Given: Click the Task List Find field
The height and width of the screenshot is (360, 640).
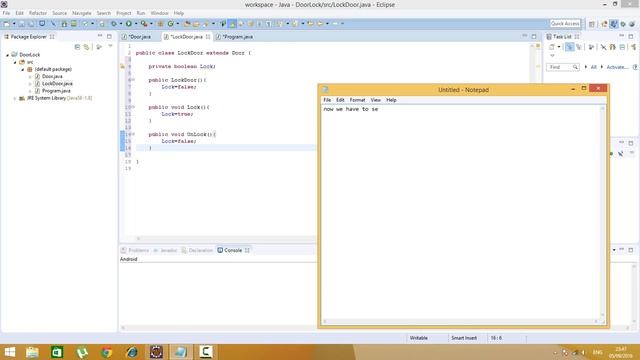Looking at the screenshot, I should (x=563, y=67).
